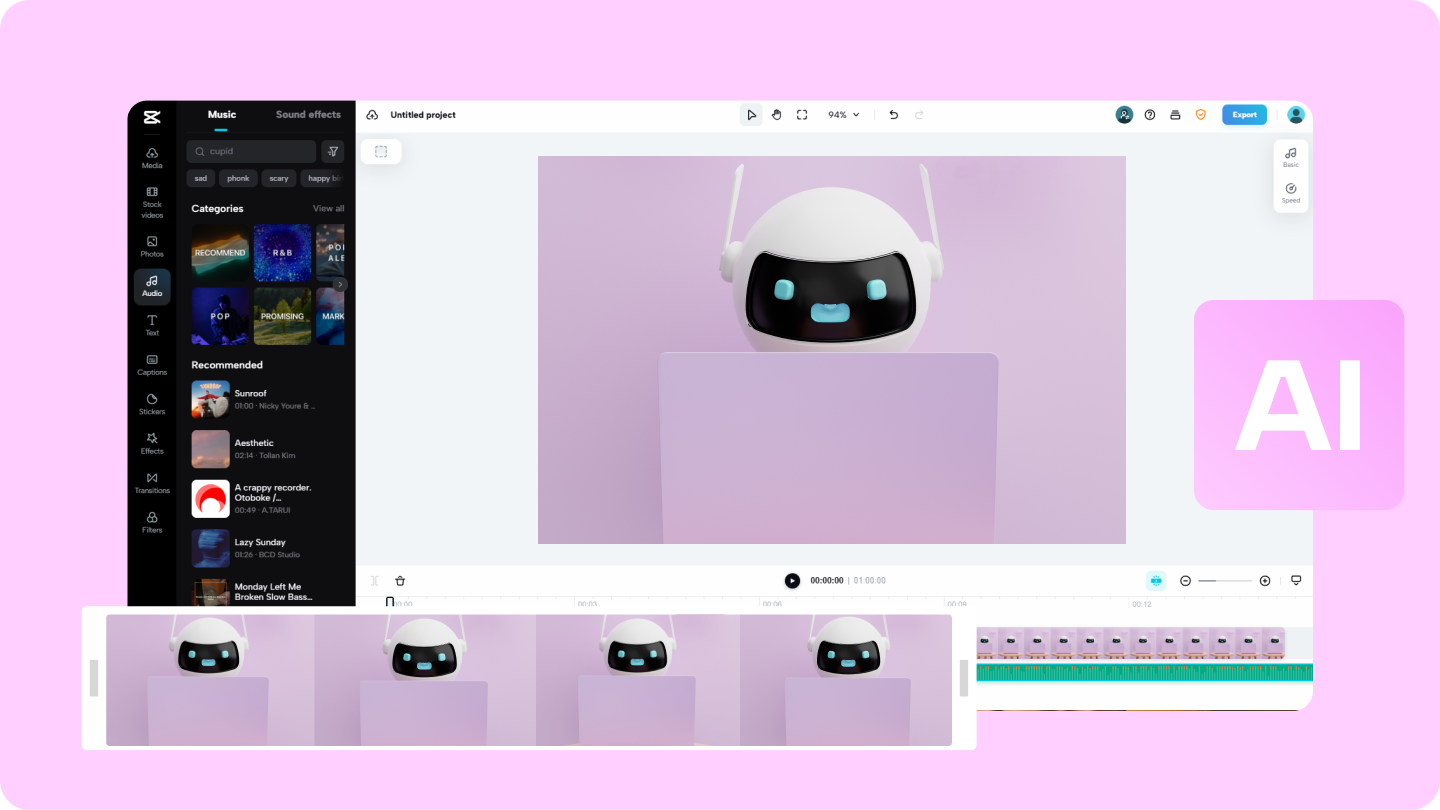
Task: Open the PROMISING category thumbnail
Action: (x=282, y=316)
